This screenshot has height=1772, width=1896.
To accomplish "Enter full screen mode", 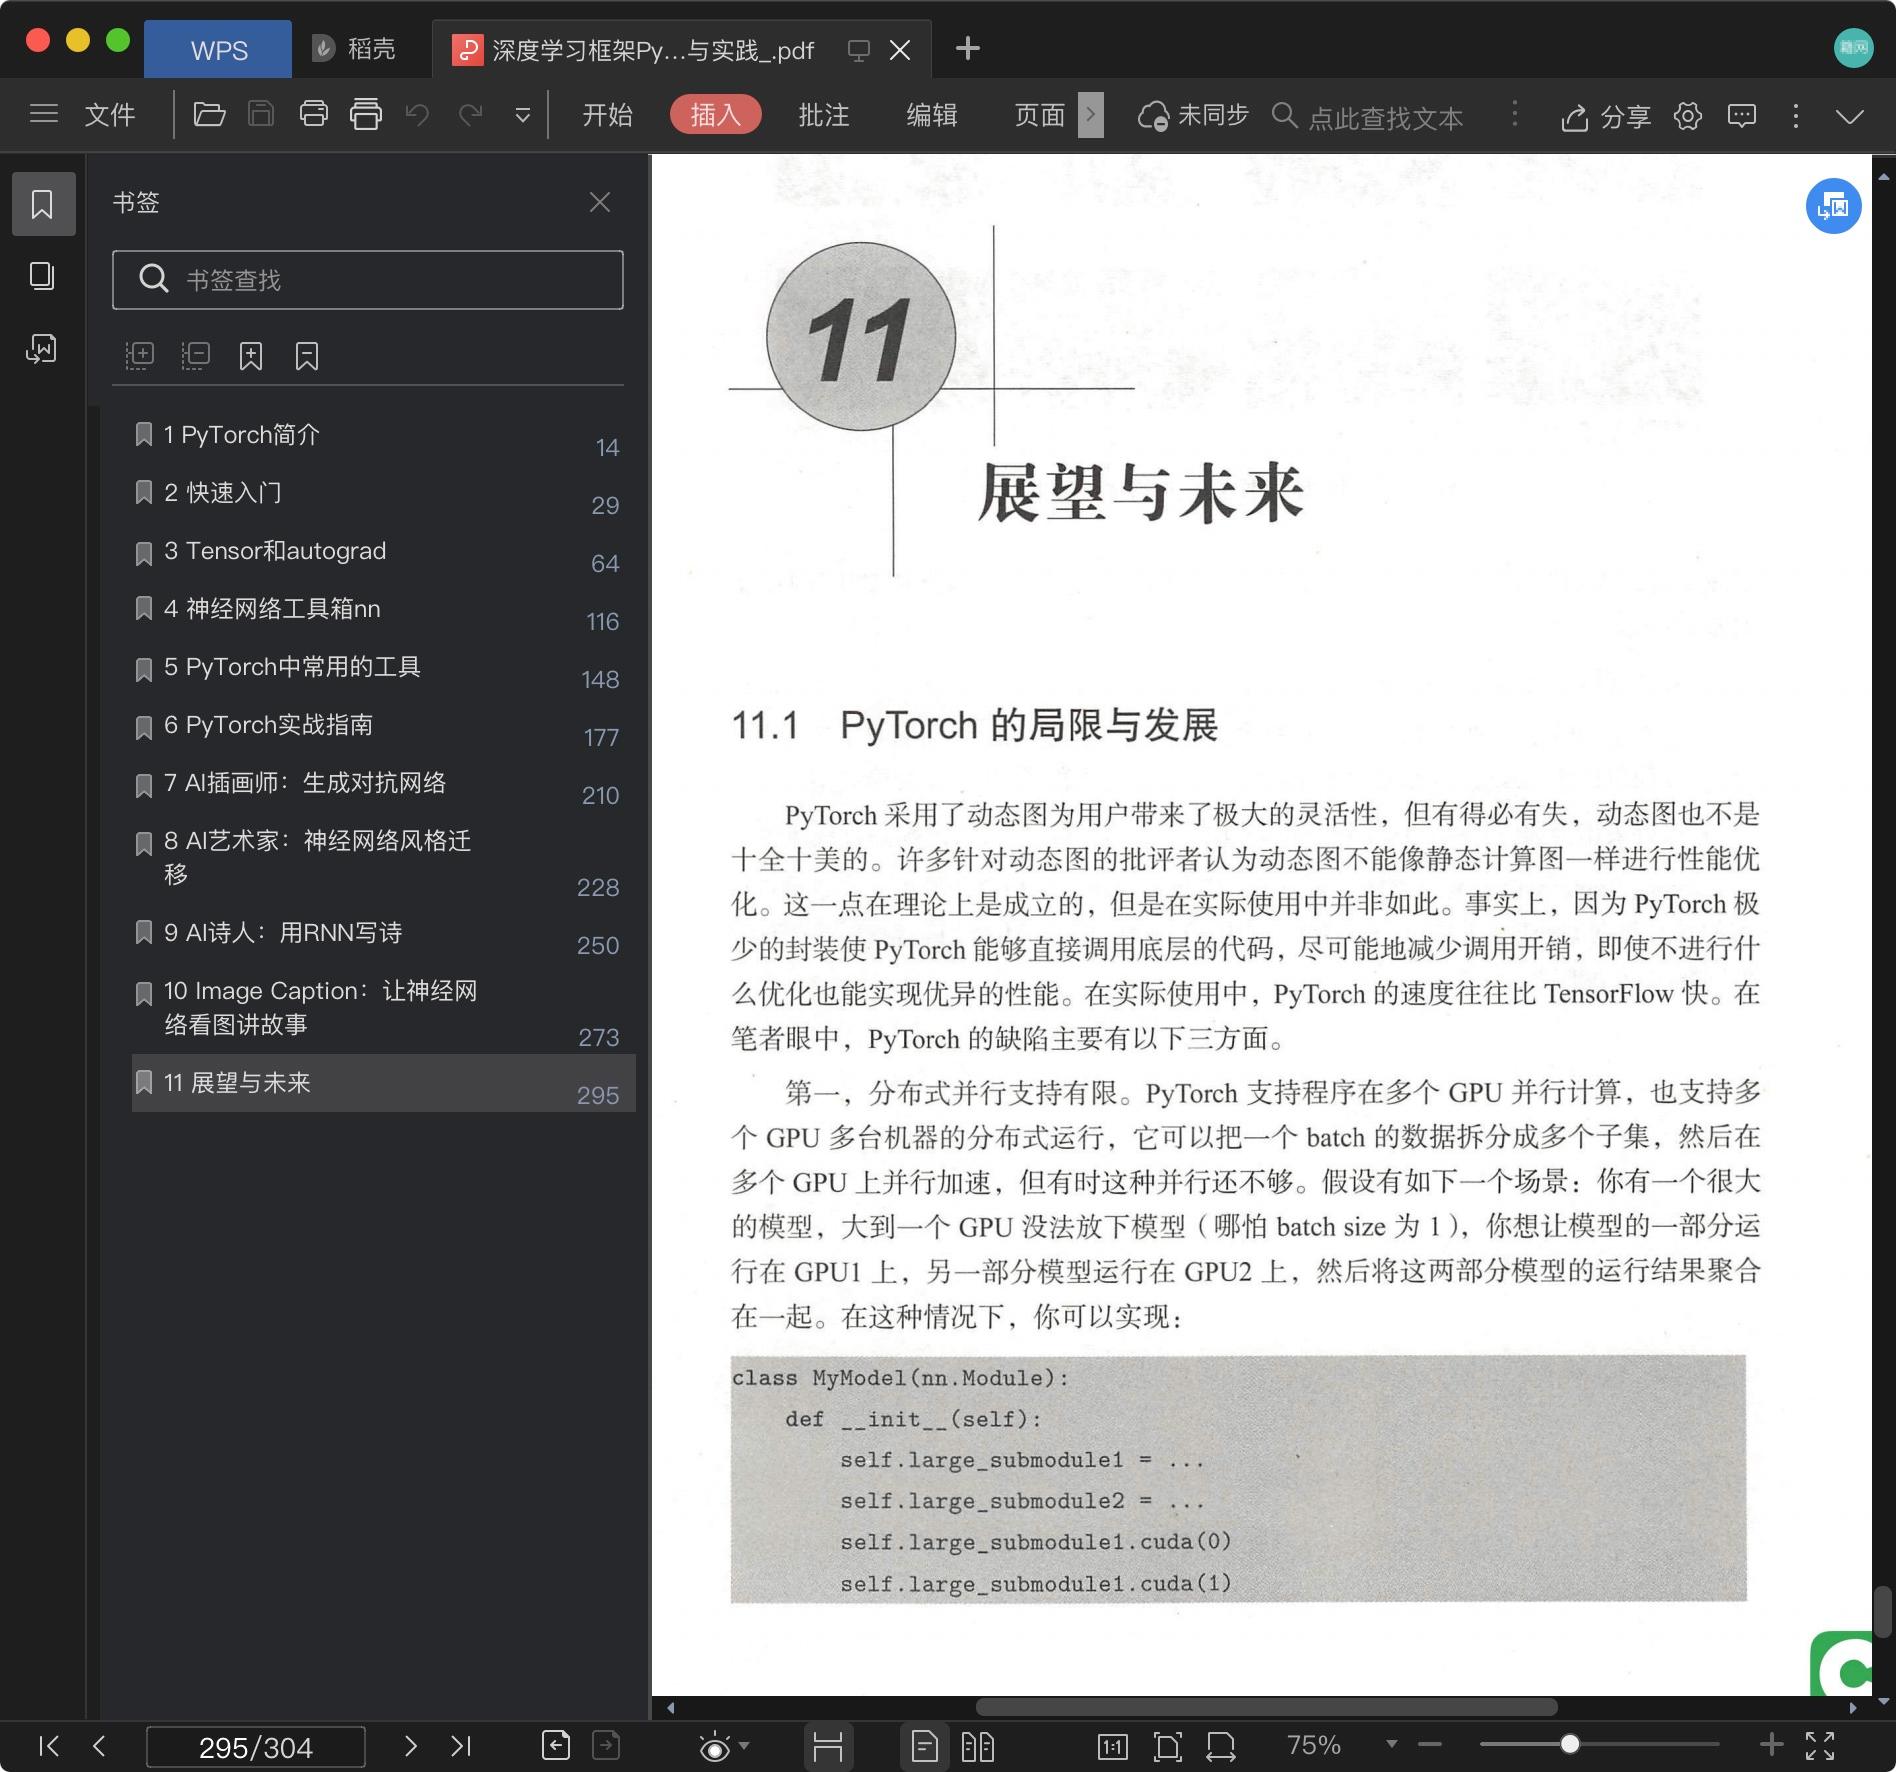I will [1820, 1746].
